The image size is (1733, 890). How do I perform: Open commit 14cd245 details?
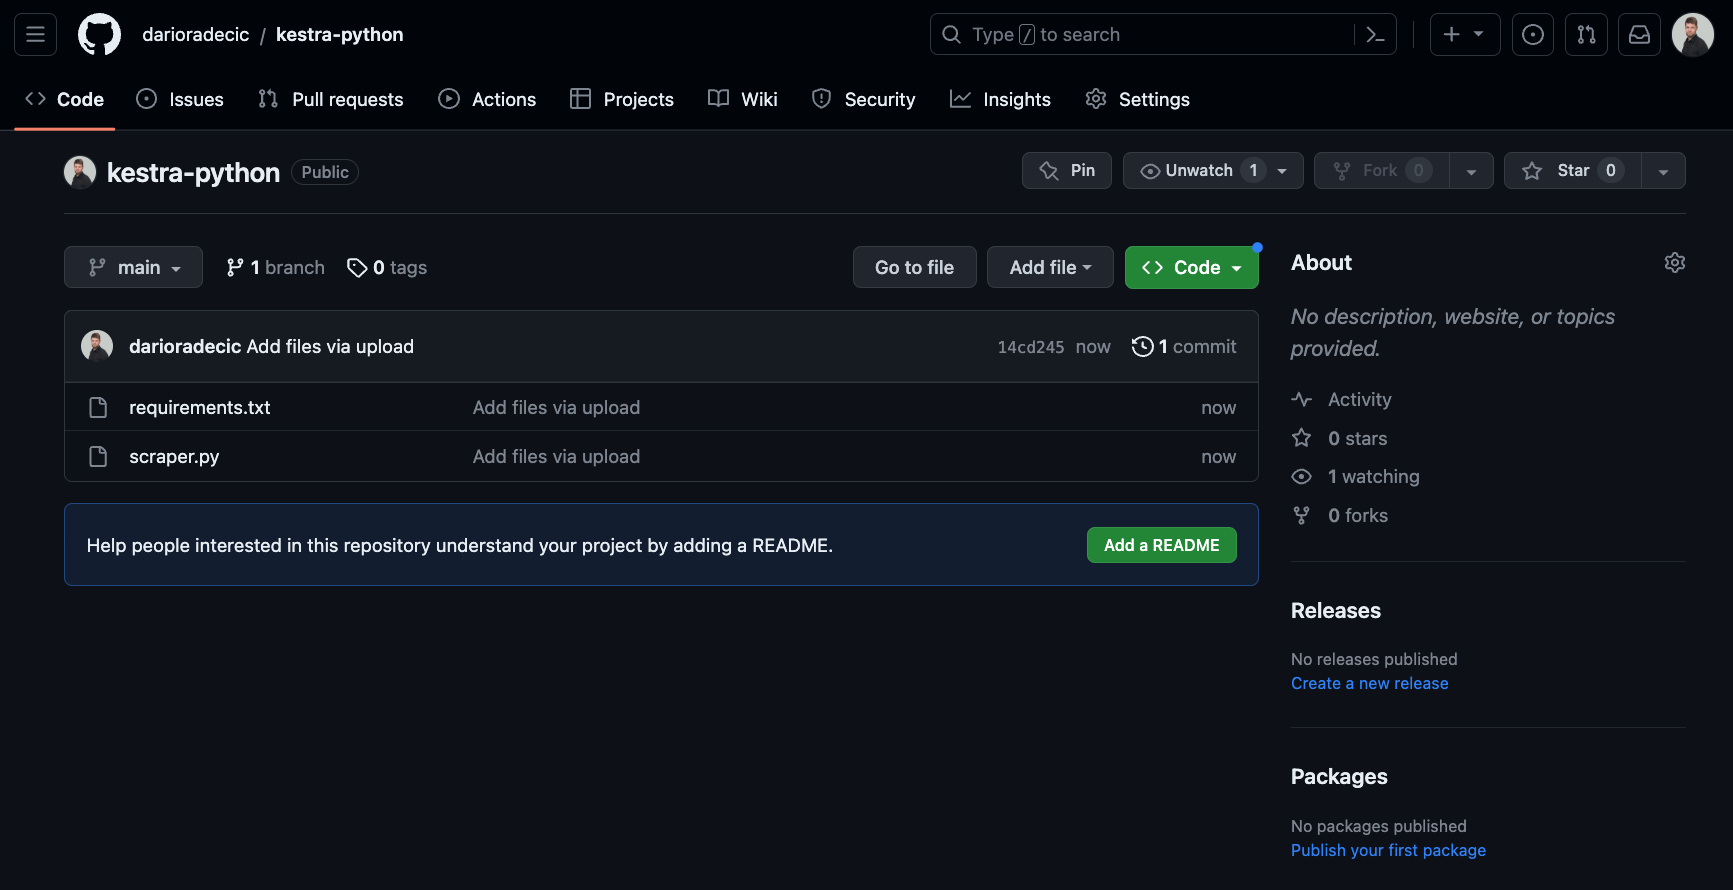1031,347
